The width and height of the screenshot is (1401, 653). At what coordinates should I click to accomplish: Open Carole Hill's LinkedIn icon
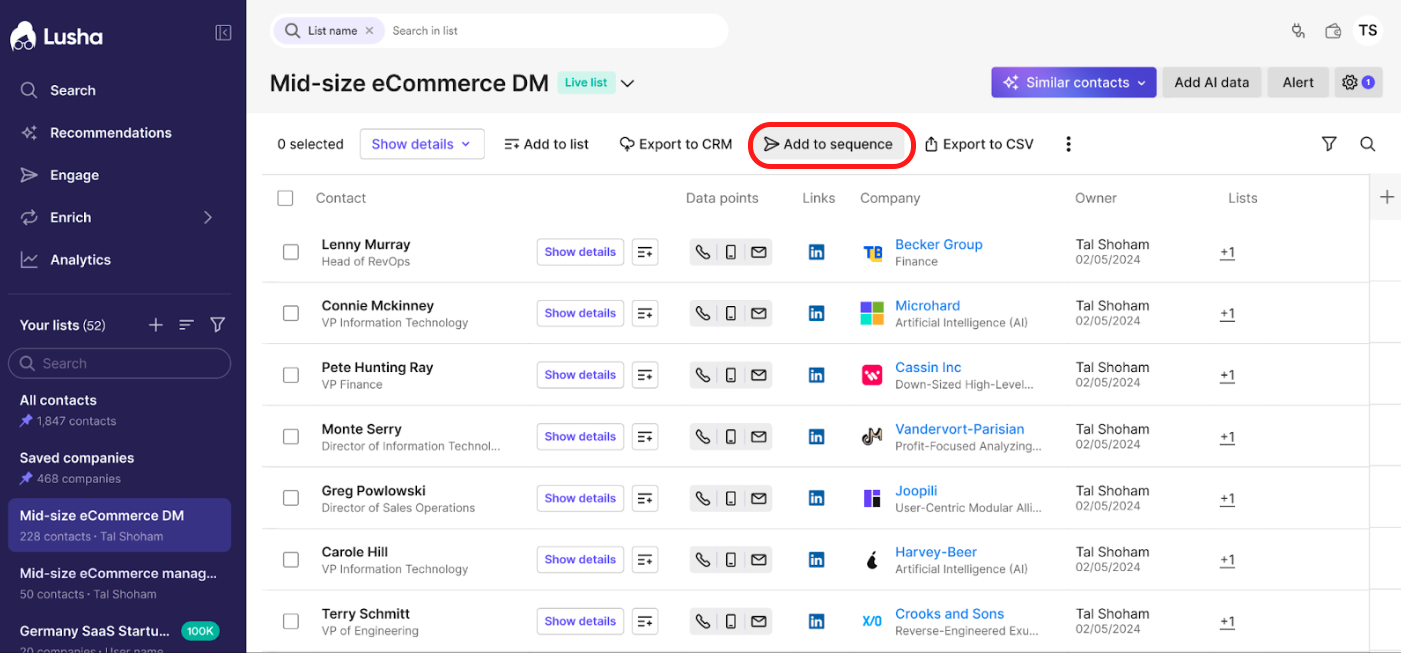click(x=817, y=560)
